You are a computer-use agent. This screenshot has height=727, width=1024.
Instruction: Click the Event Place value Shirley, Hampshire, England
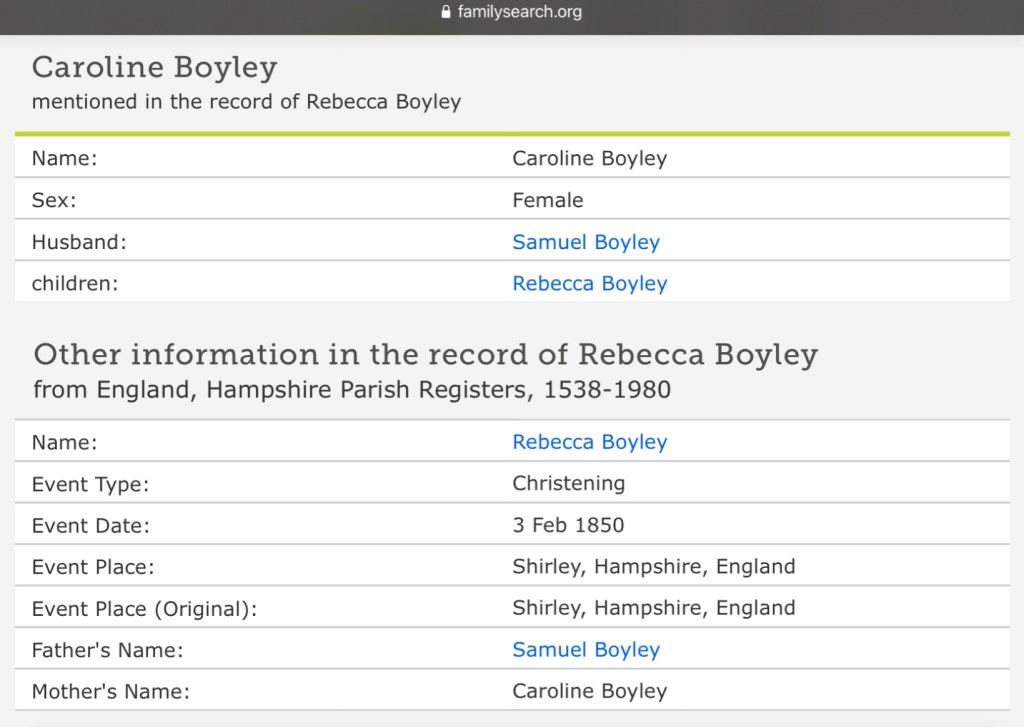point(653,567)
